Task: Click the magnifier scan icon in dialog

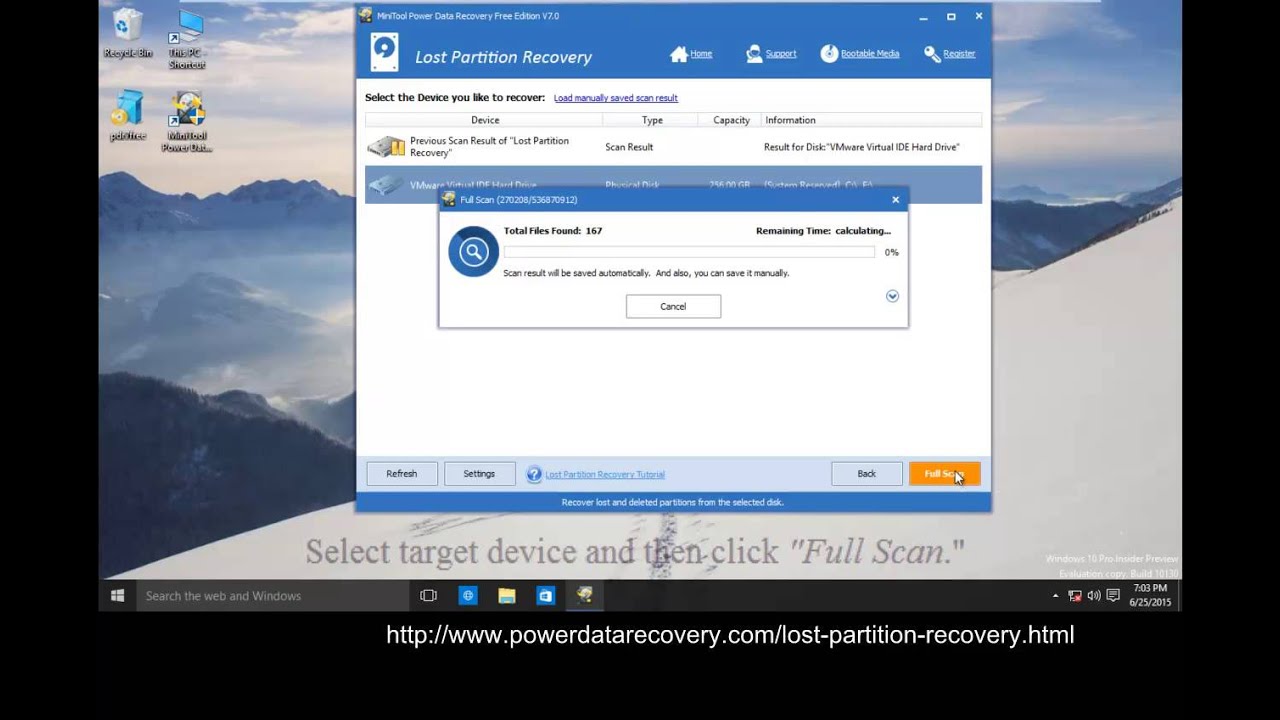Action: pyautogui.click(x=473, y=251)
